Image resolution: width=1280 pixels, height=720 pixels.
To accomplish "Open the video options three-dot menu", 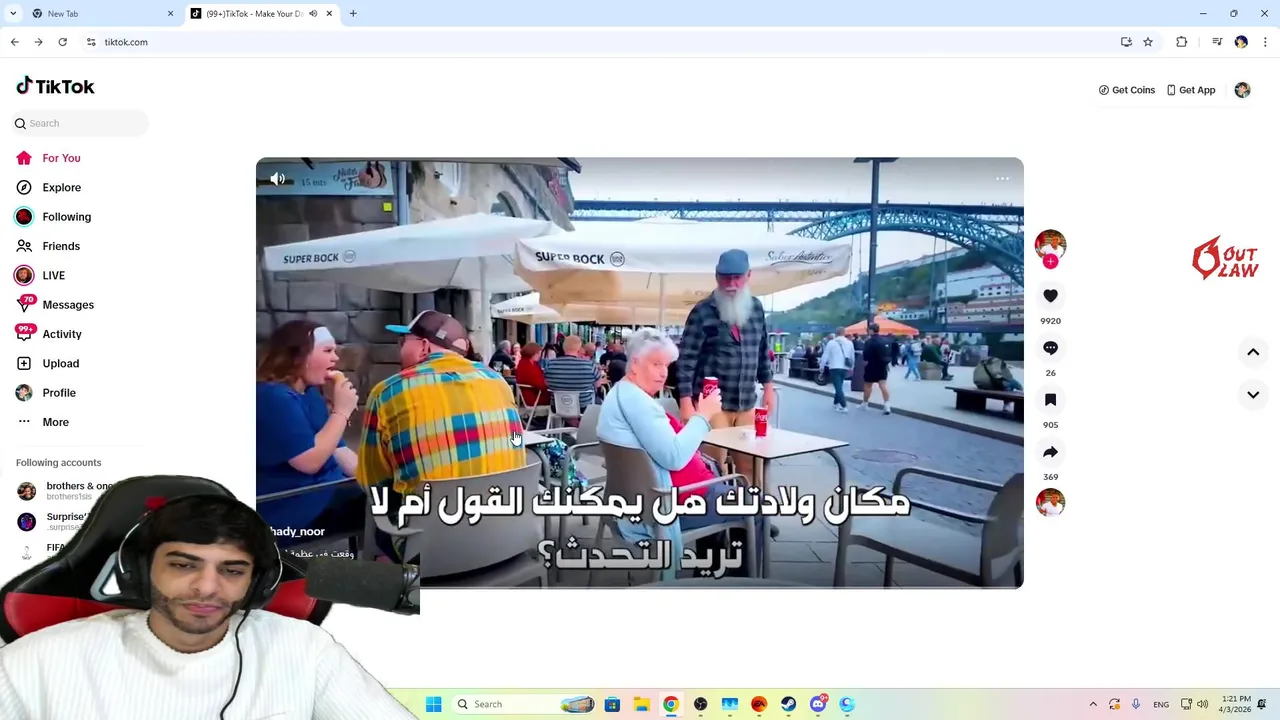I will point(1002,179).
